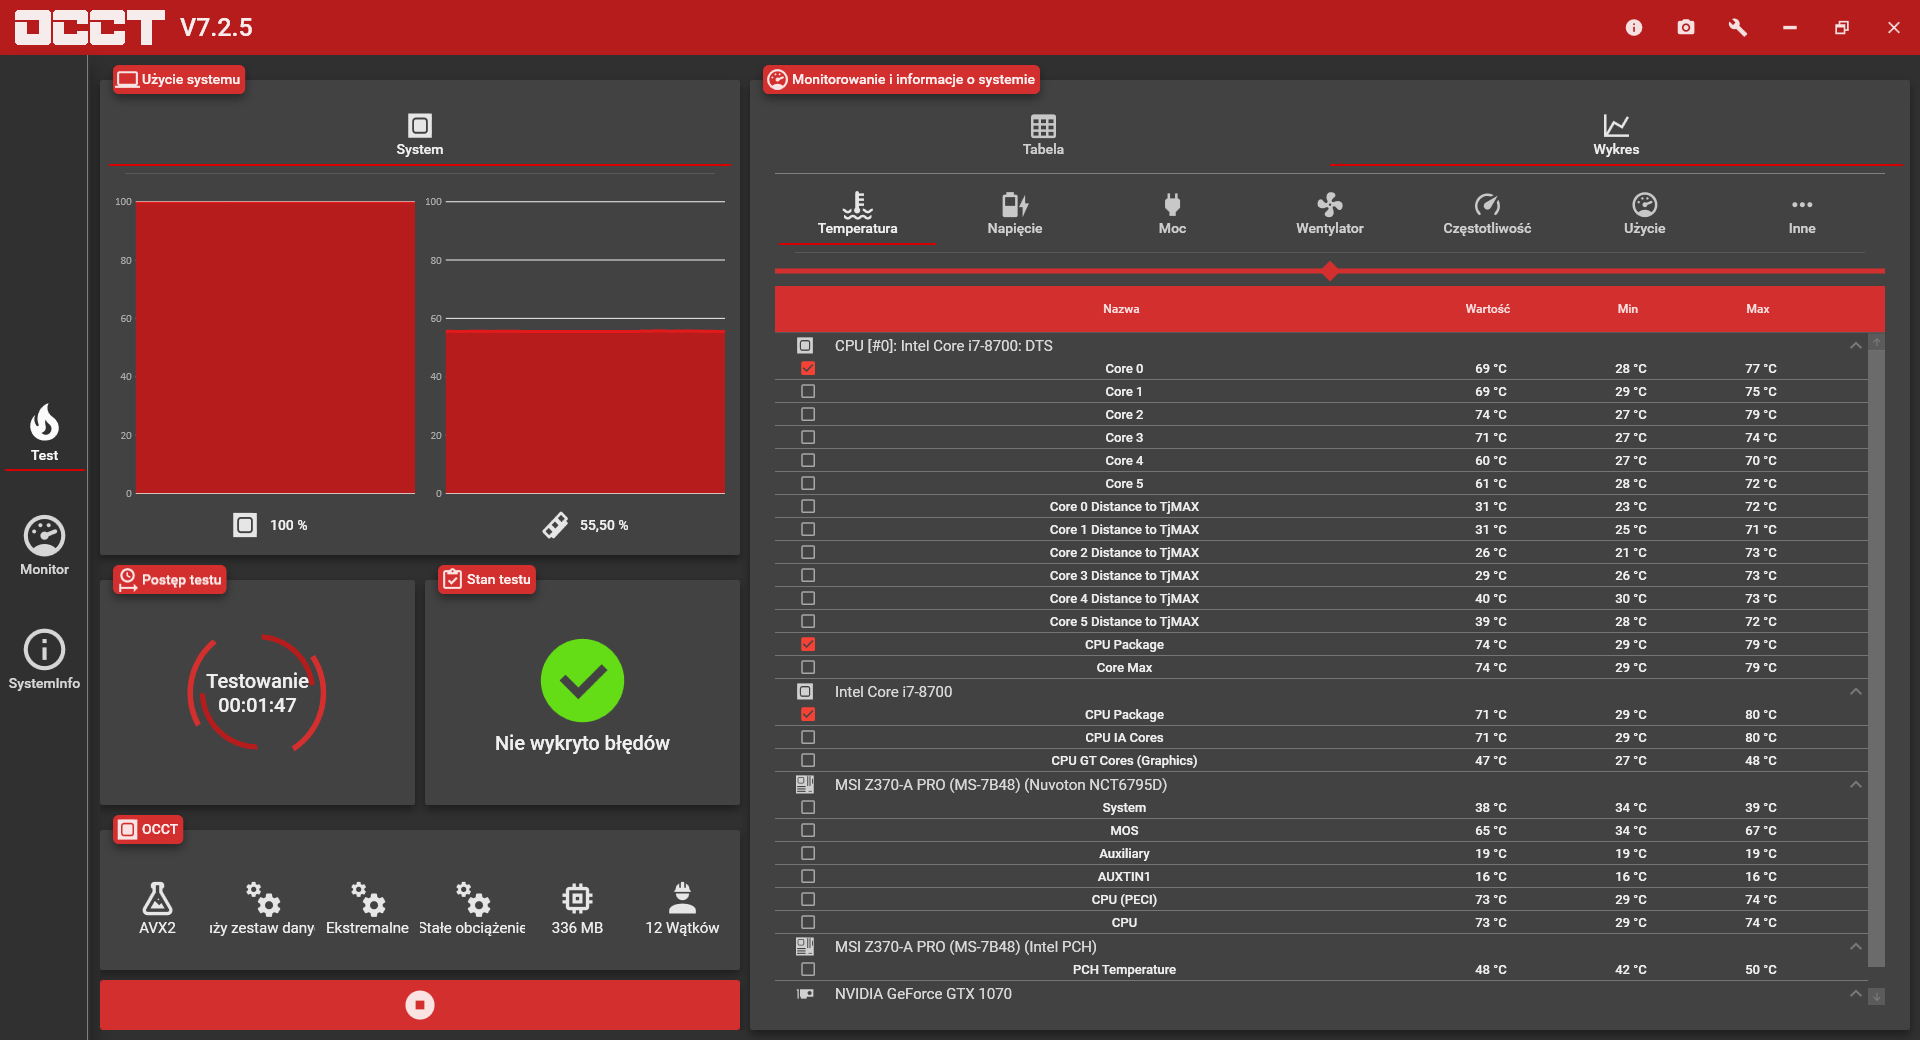Click the red diamond slider handle

(1330, 271)
